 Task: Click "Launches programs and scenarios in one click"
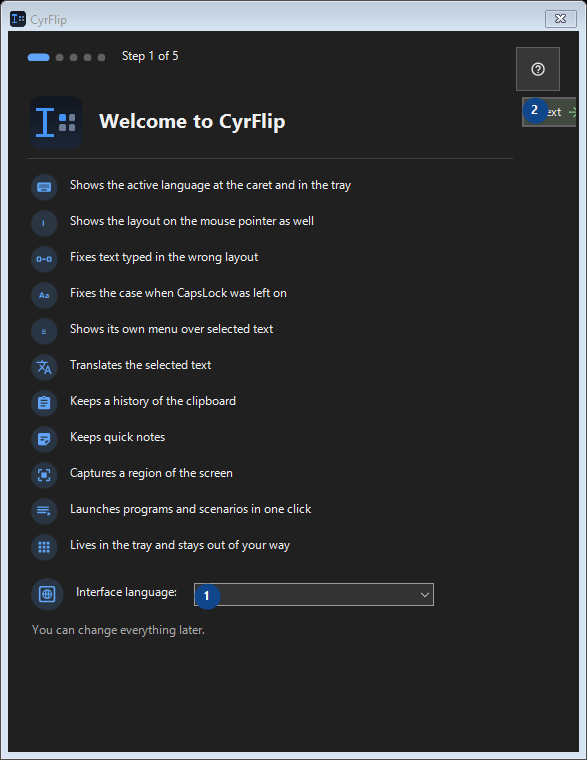coord(190,509)
